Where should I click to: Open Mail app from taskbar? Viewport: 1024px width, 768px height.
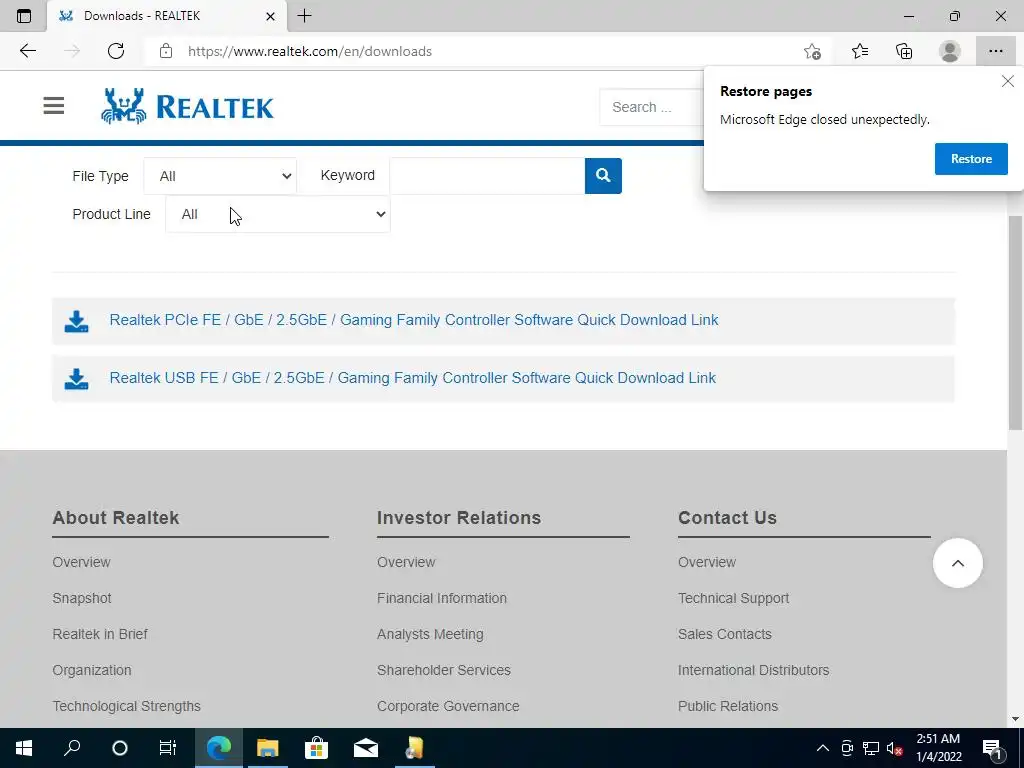coord(366,748)
